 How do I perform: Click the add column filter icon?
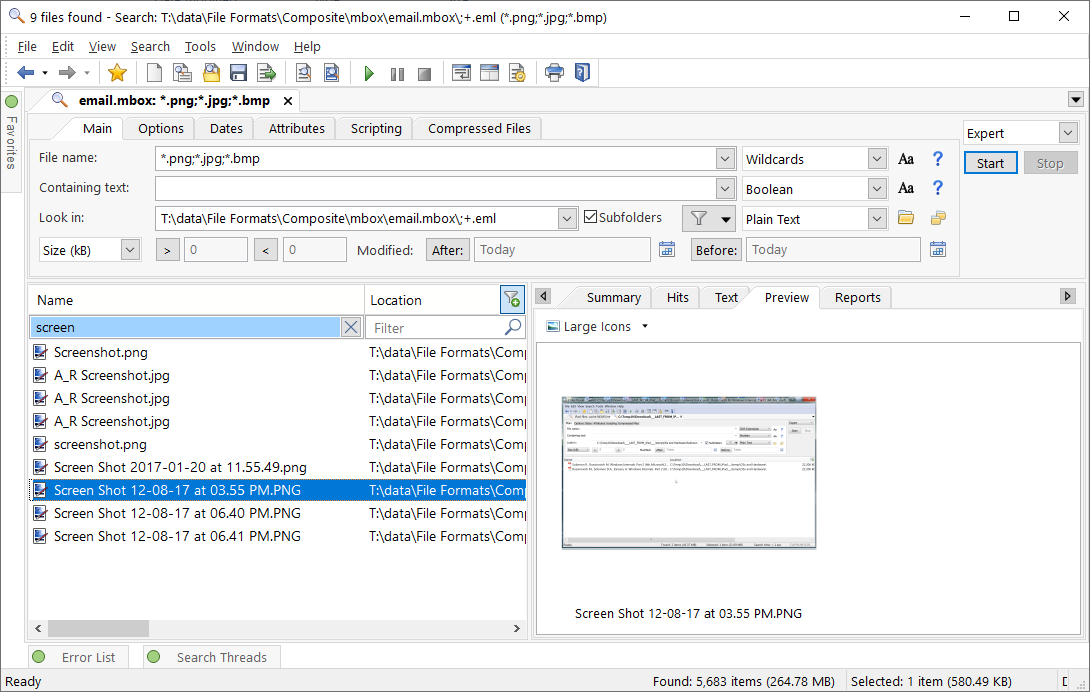512,300
